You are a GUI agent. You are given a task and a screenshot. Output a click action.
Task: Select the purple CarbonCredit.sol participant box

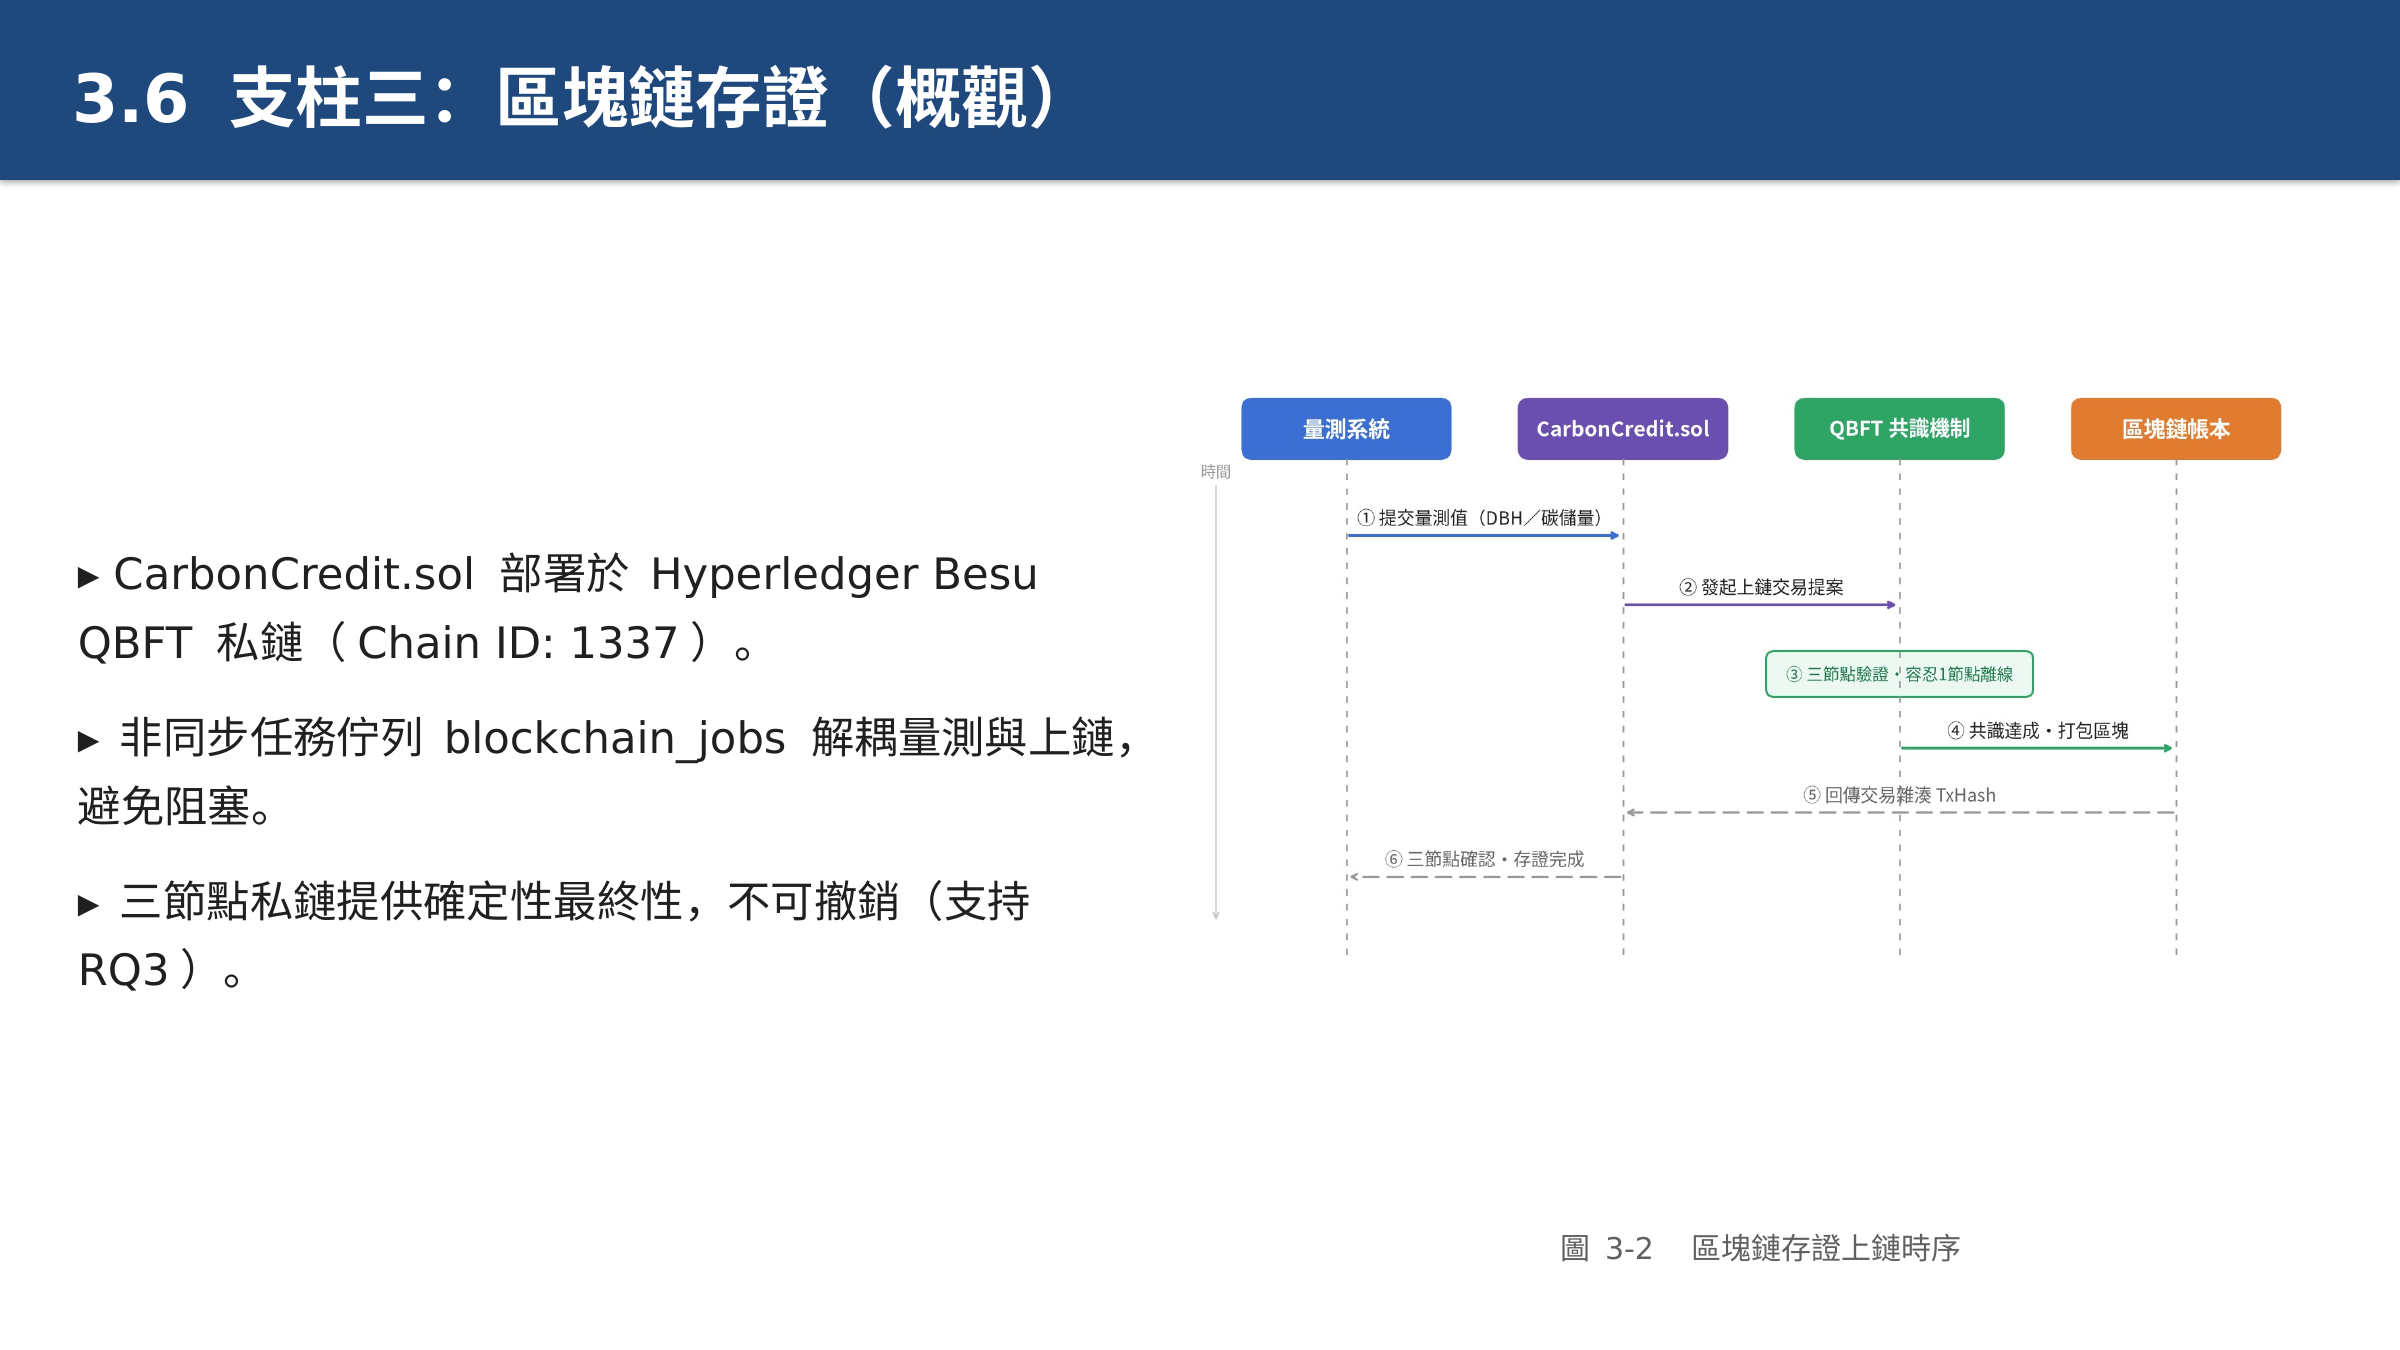point(1622,429)
